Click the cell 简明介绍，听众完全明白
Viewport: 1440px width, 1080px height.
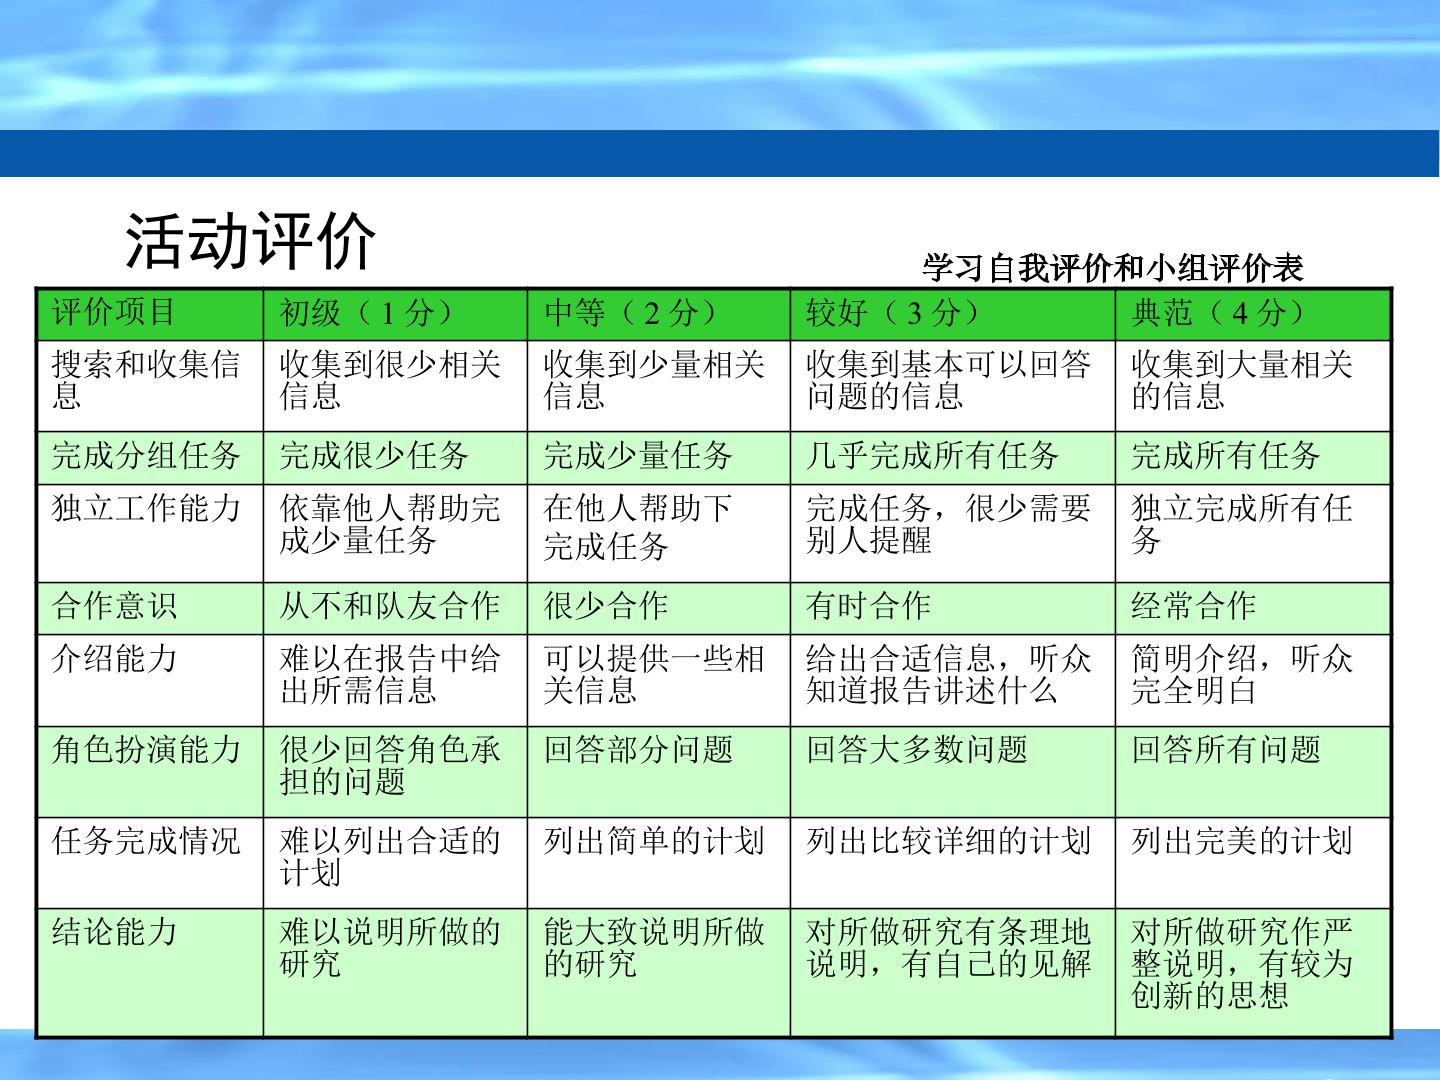click(x=1253, y=680)
